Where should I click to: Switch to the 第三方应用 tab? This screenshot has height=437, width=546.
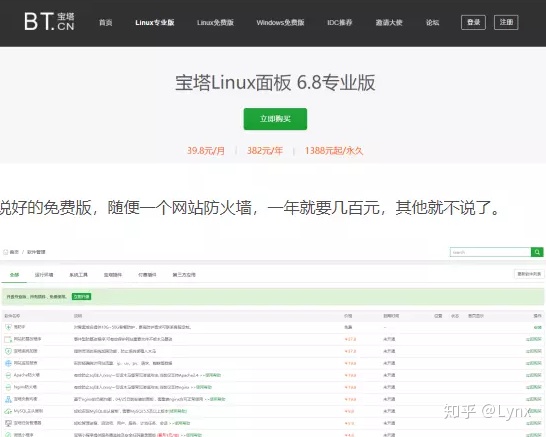(x=184, y=275)
